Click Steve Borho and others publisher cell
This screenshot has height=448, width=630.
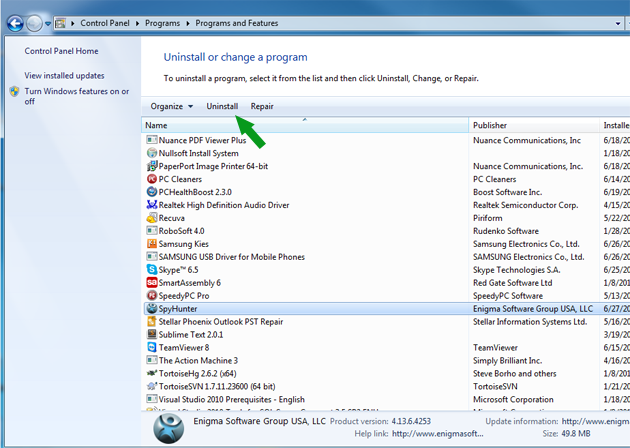[515, 374]
